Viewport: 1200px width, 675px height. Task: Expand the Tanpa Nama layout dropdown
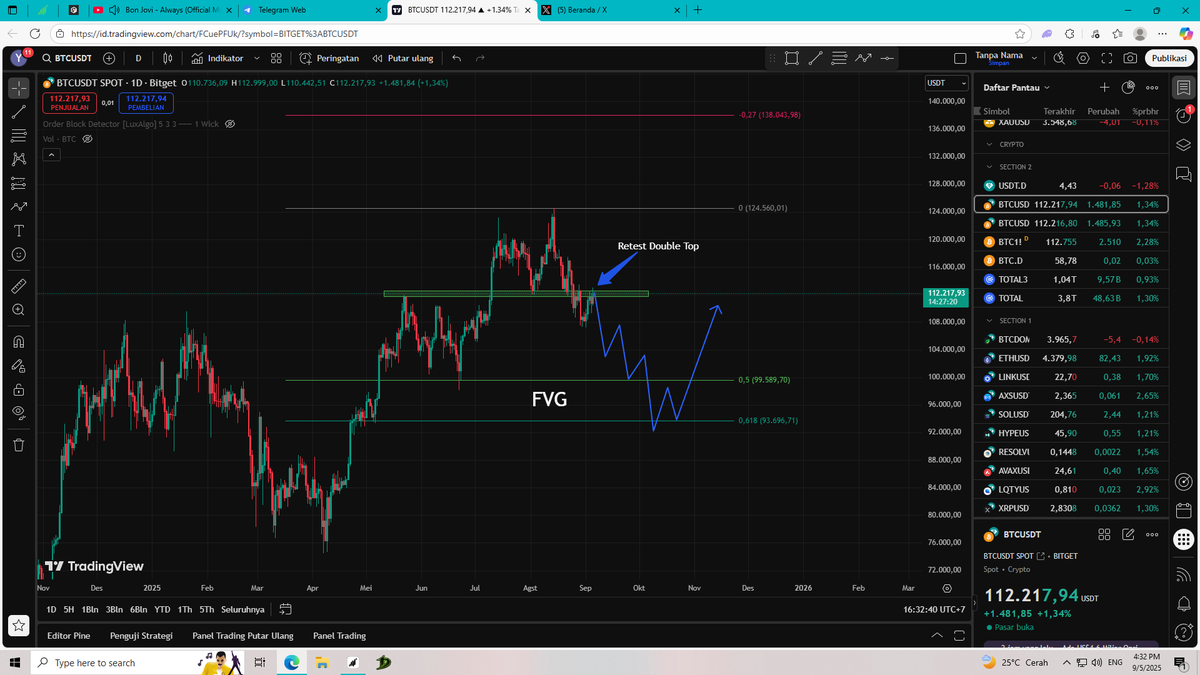(1033, 58)
